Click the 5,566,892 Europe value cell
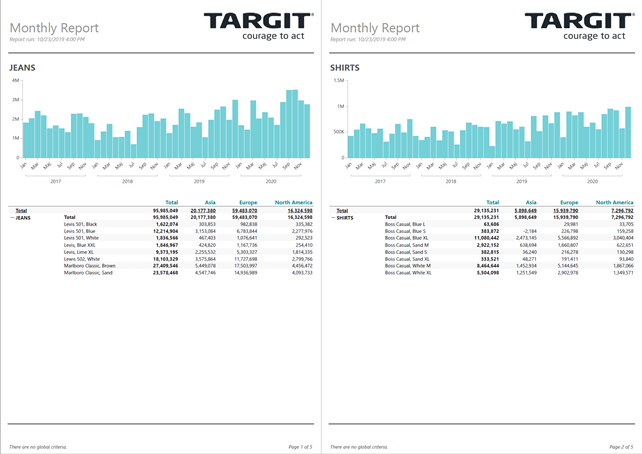The image size is (642, 454). point(568,238)
